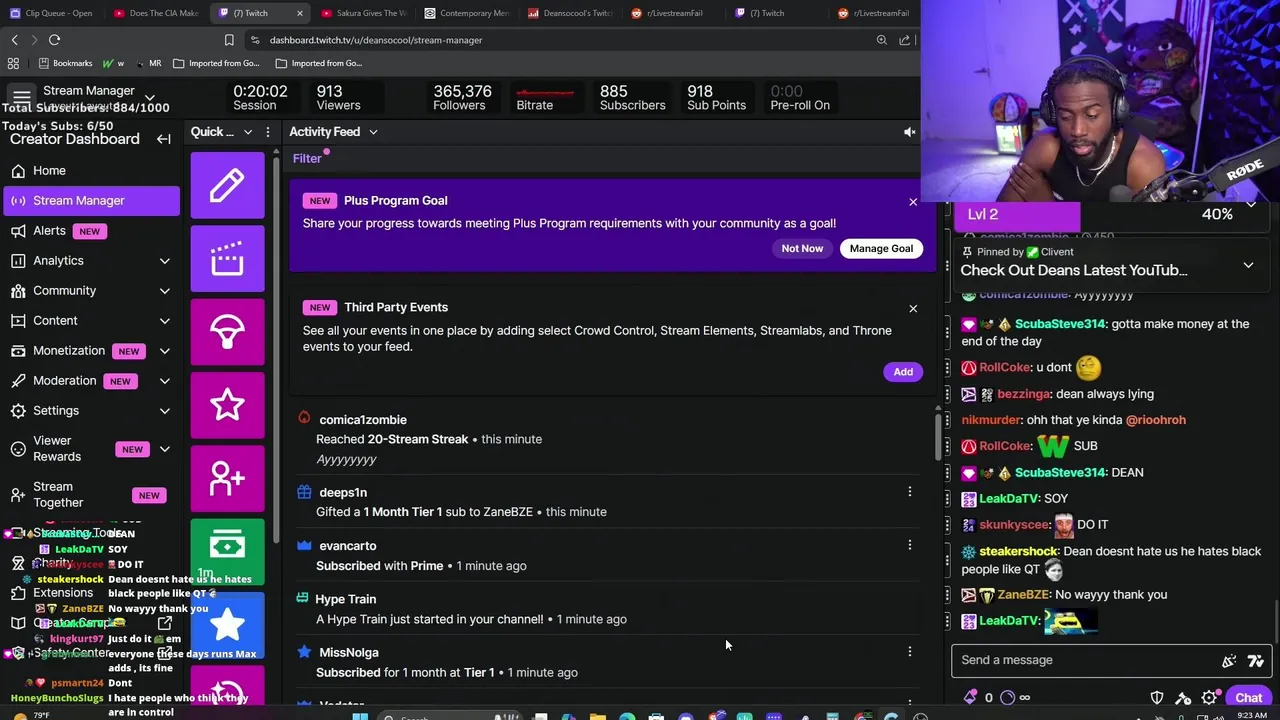Expand the Analytics sidebar section
This screenshot has height=720, width=1280.
pos(164,261)
